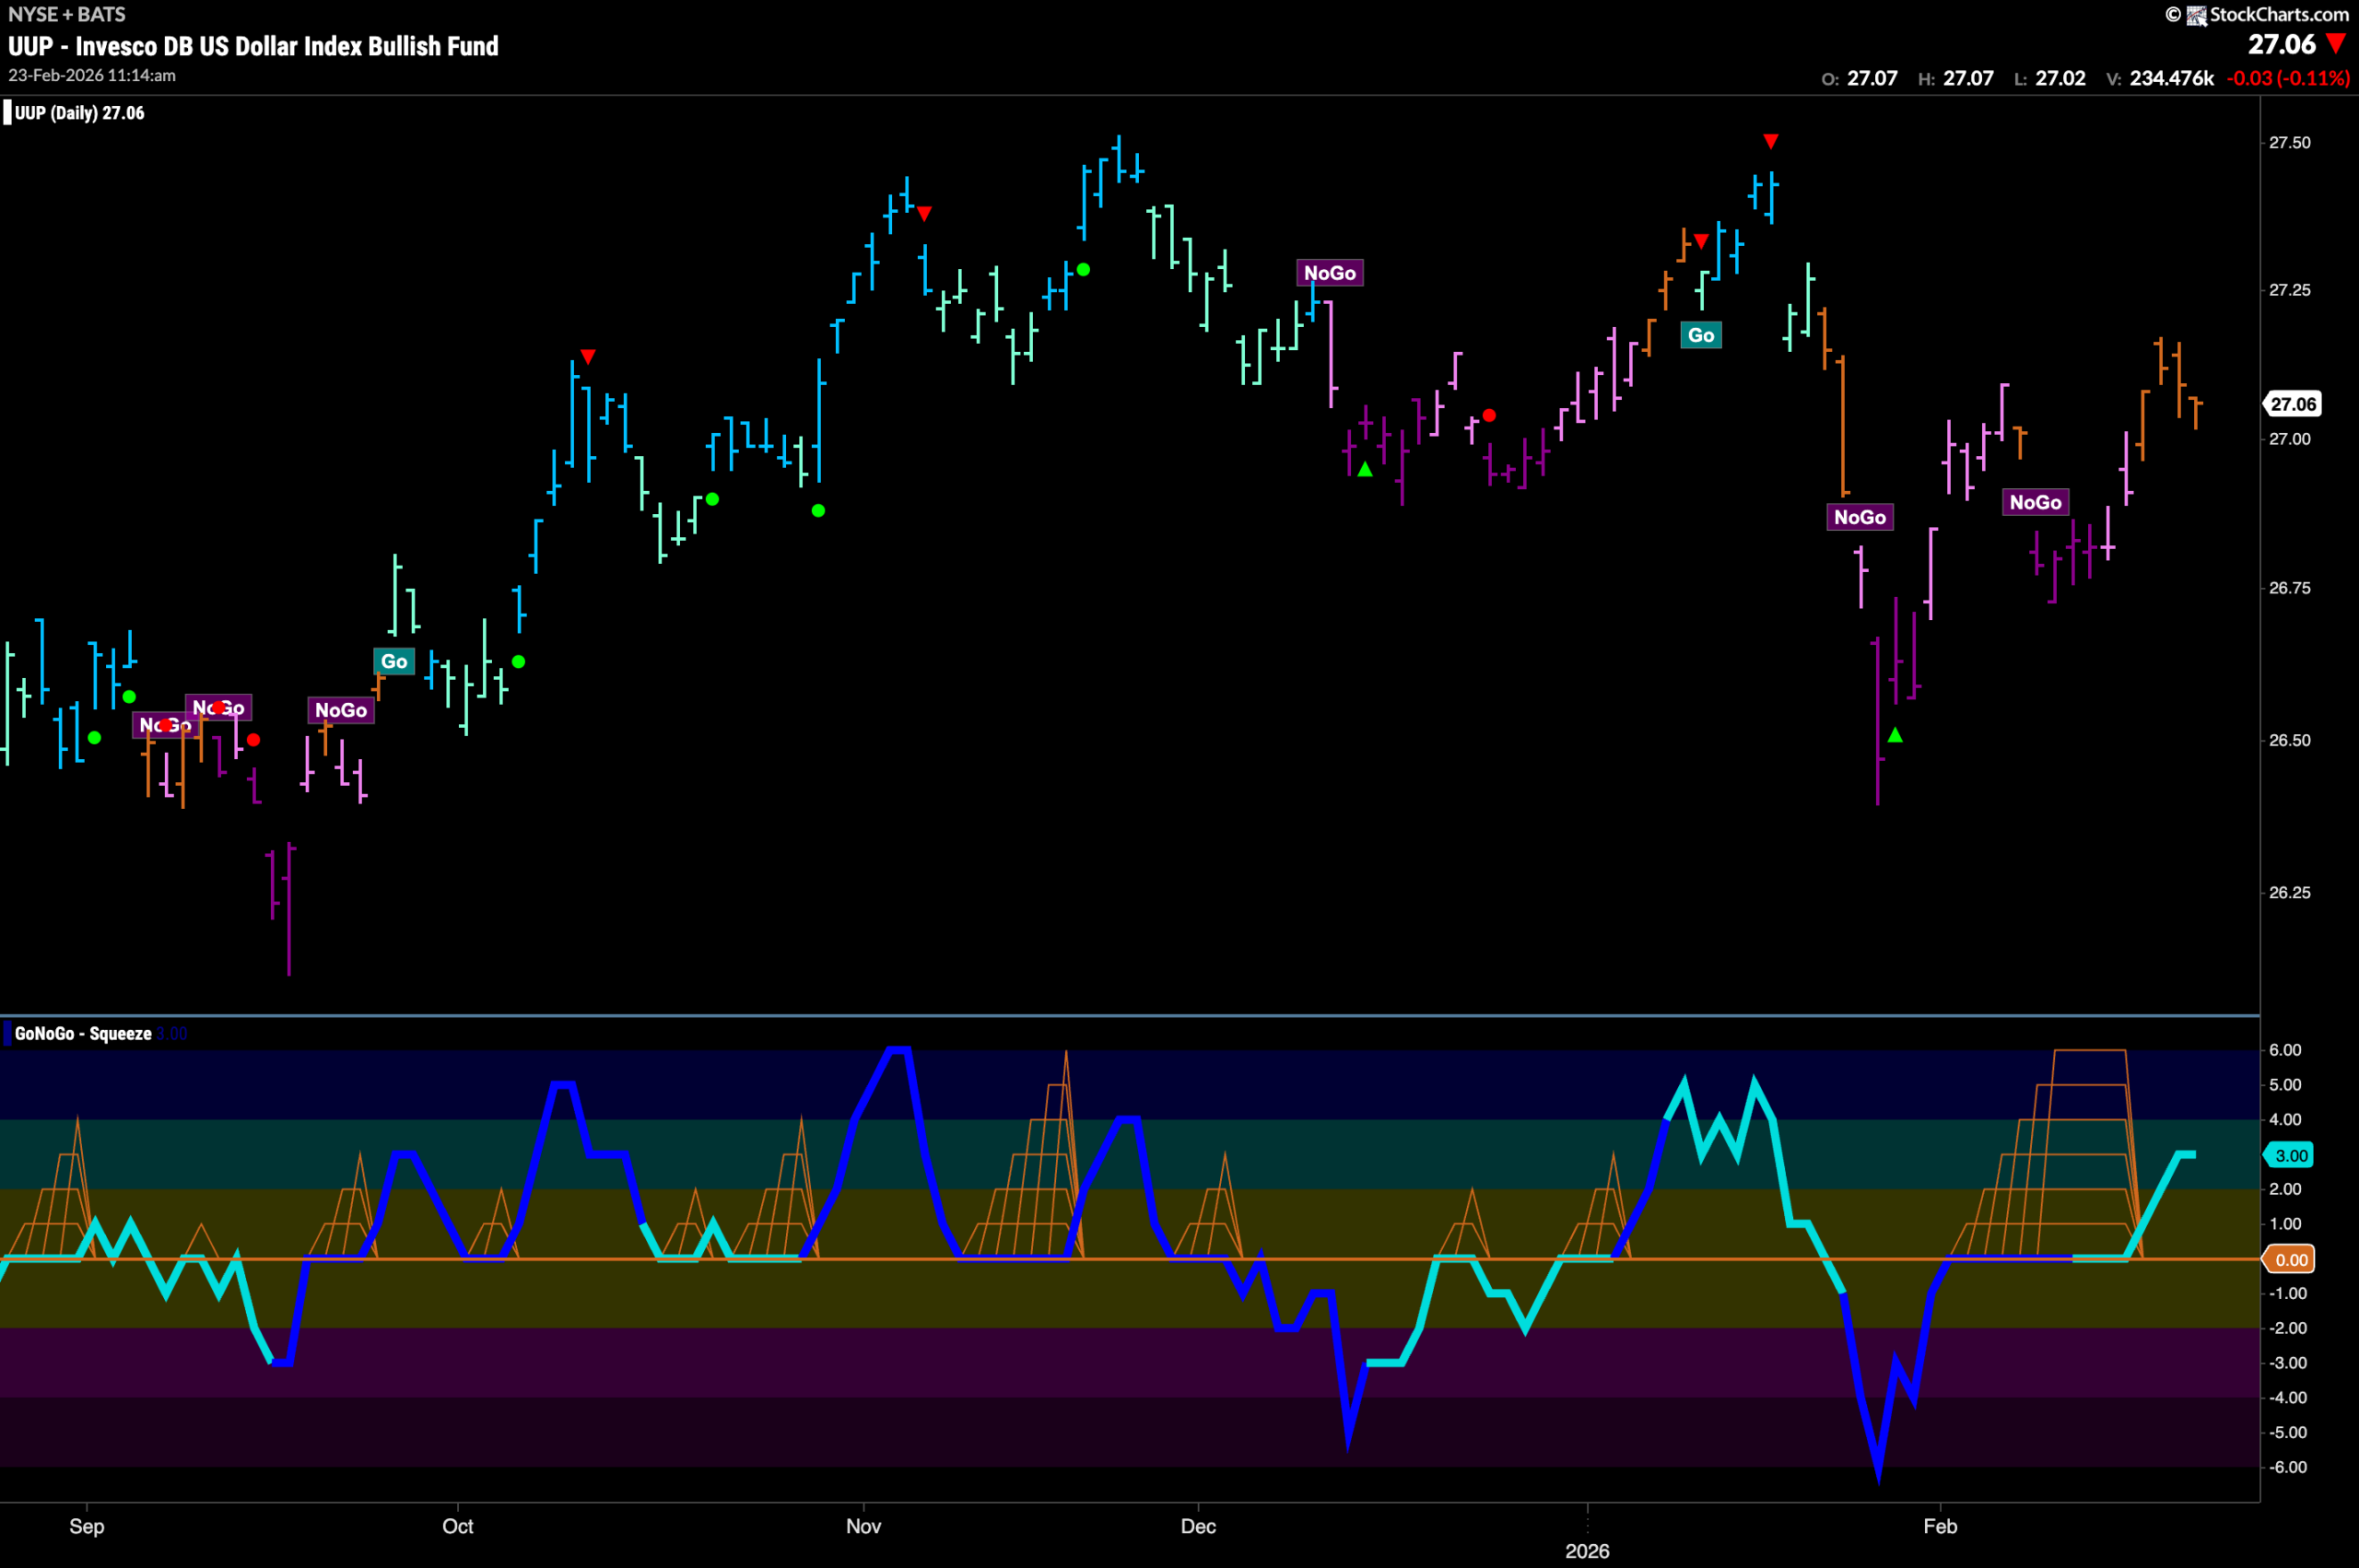This screenshot has width=2359, height=1568.
Task: Click the Go label near late September
Action: [394, 661]
